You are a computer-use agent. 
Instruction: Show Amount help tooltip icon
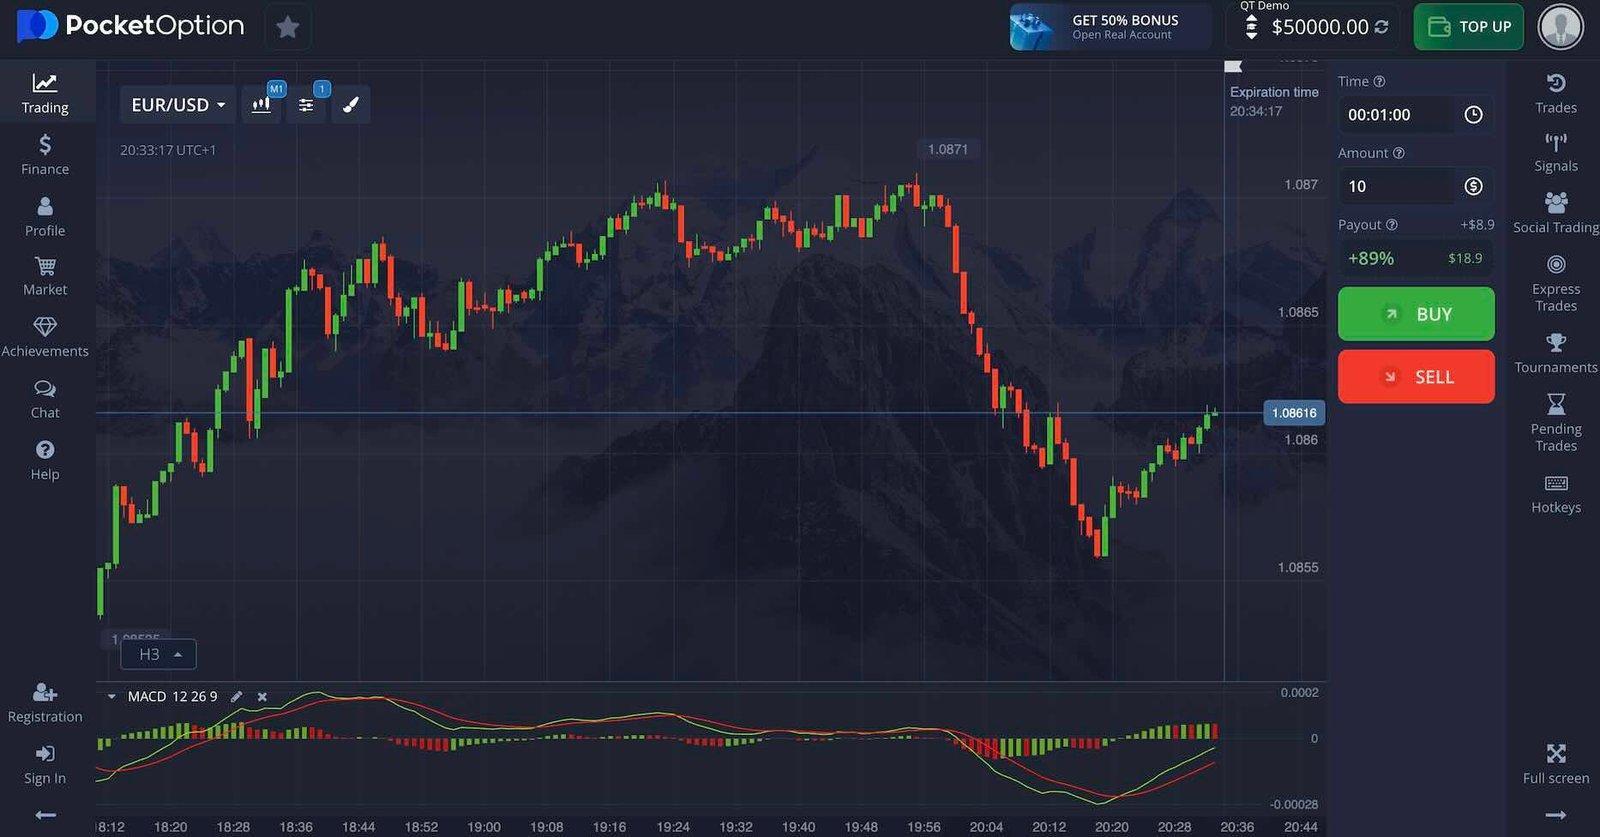[1399, 153]
